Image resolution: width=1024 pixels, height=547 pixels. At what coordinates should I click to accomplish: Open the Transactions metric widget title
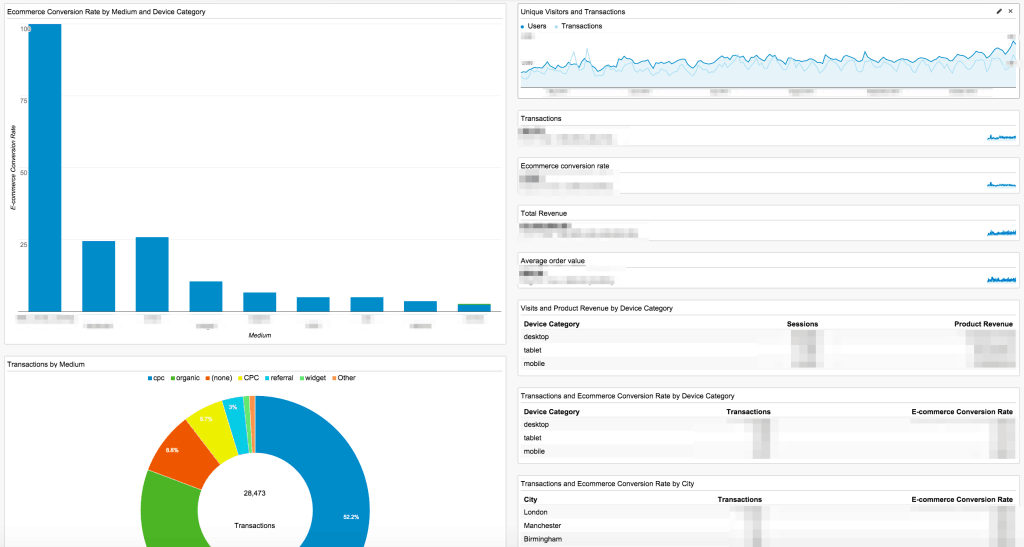[541, 119]
